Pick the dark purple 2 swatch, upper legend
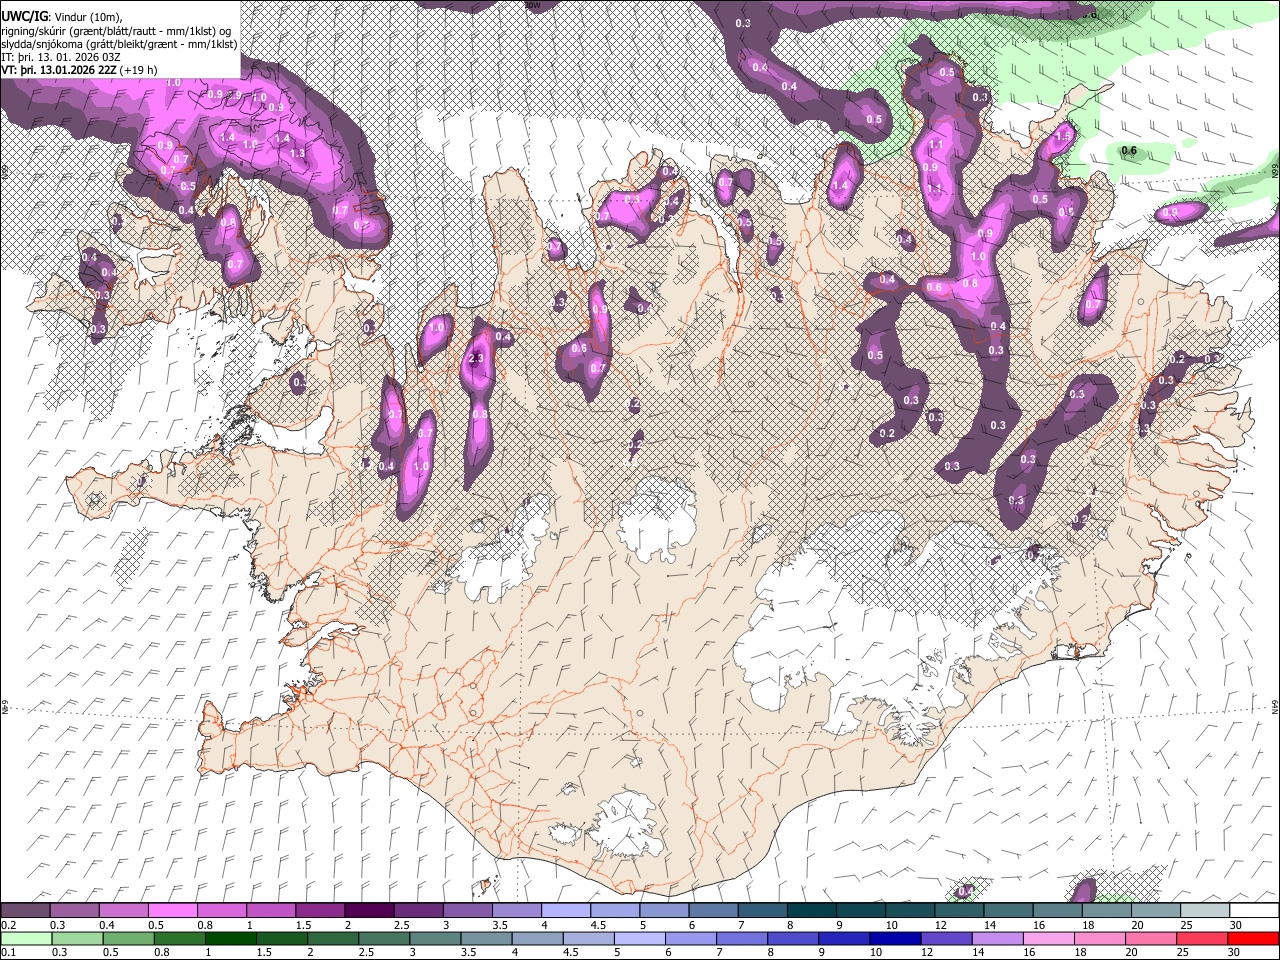Image resolution: width=1280 pixels, height=960 pixels. (x=369, y=911)
